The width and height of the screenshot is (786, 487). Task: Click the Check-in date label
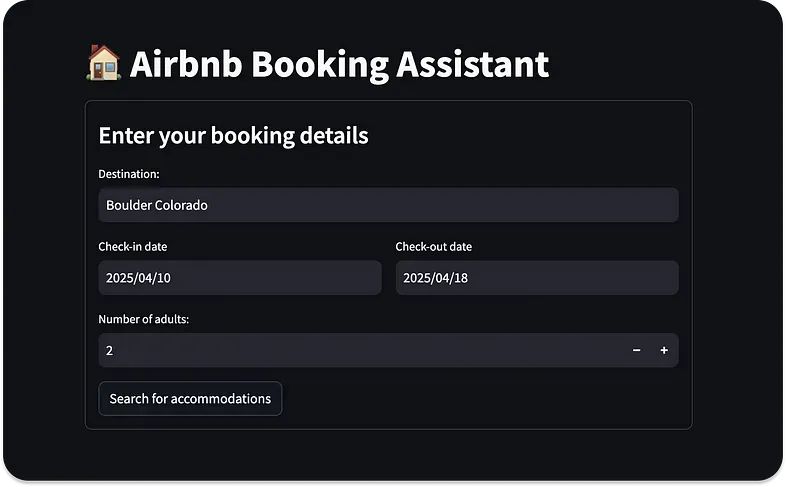coord(133,246)
